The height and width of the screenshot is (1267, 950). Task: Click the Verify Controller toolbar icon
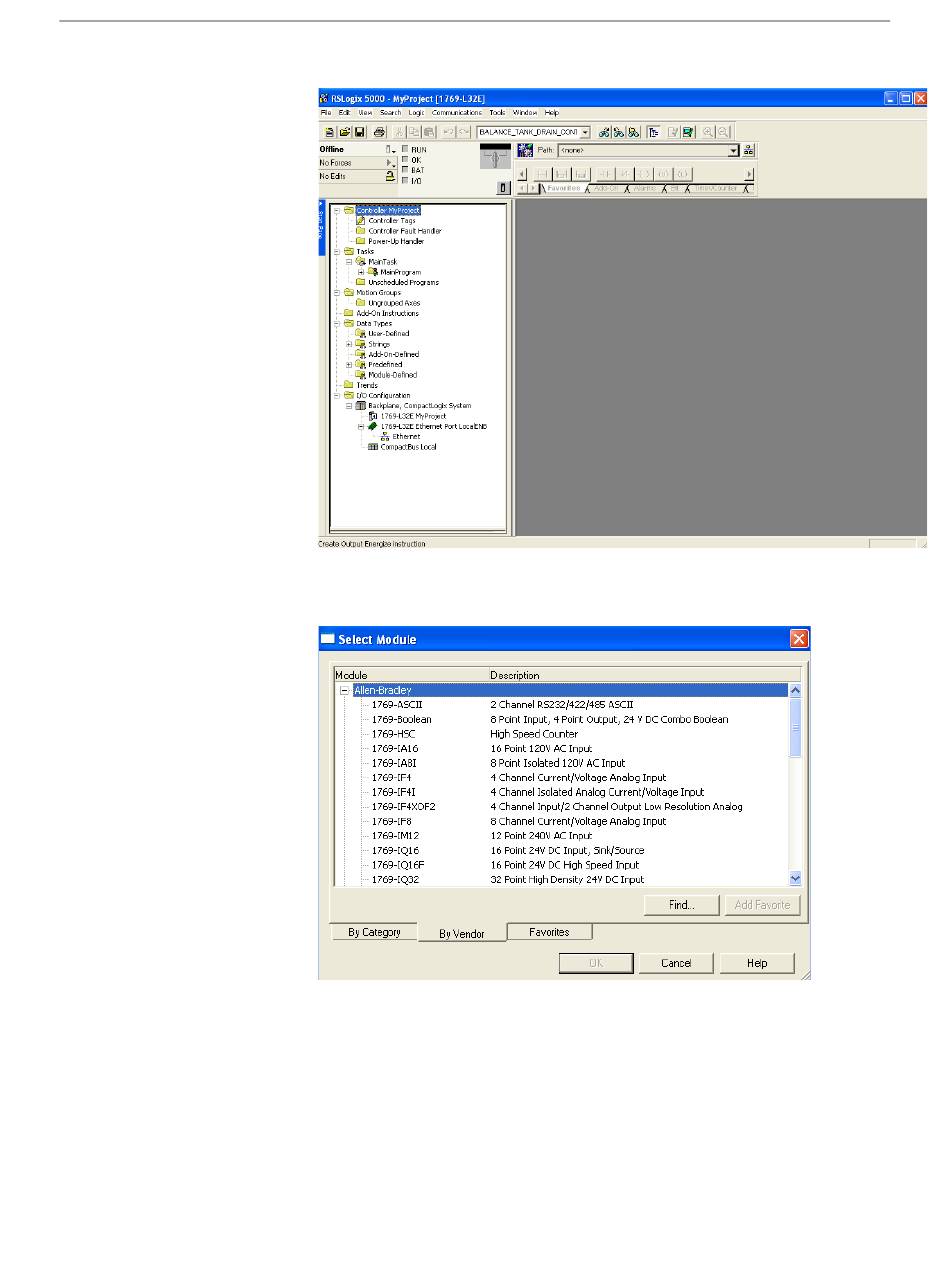(x=687, y=132)
